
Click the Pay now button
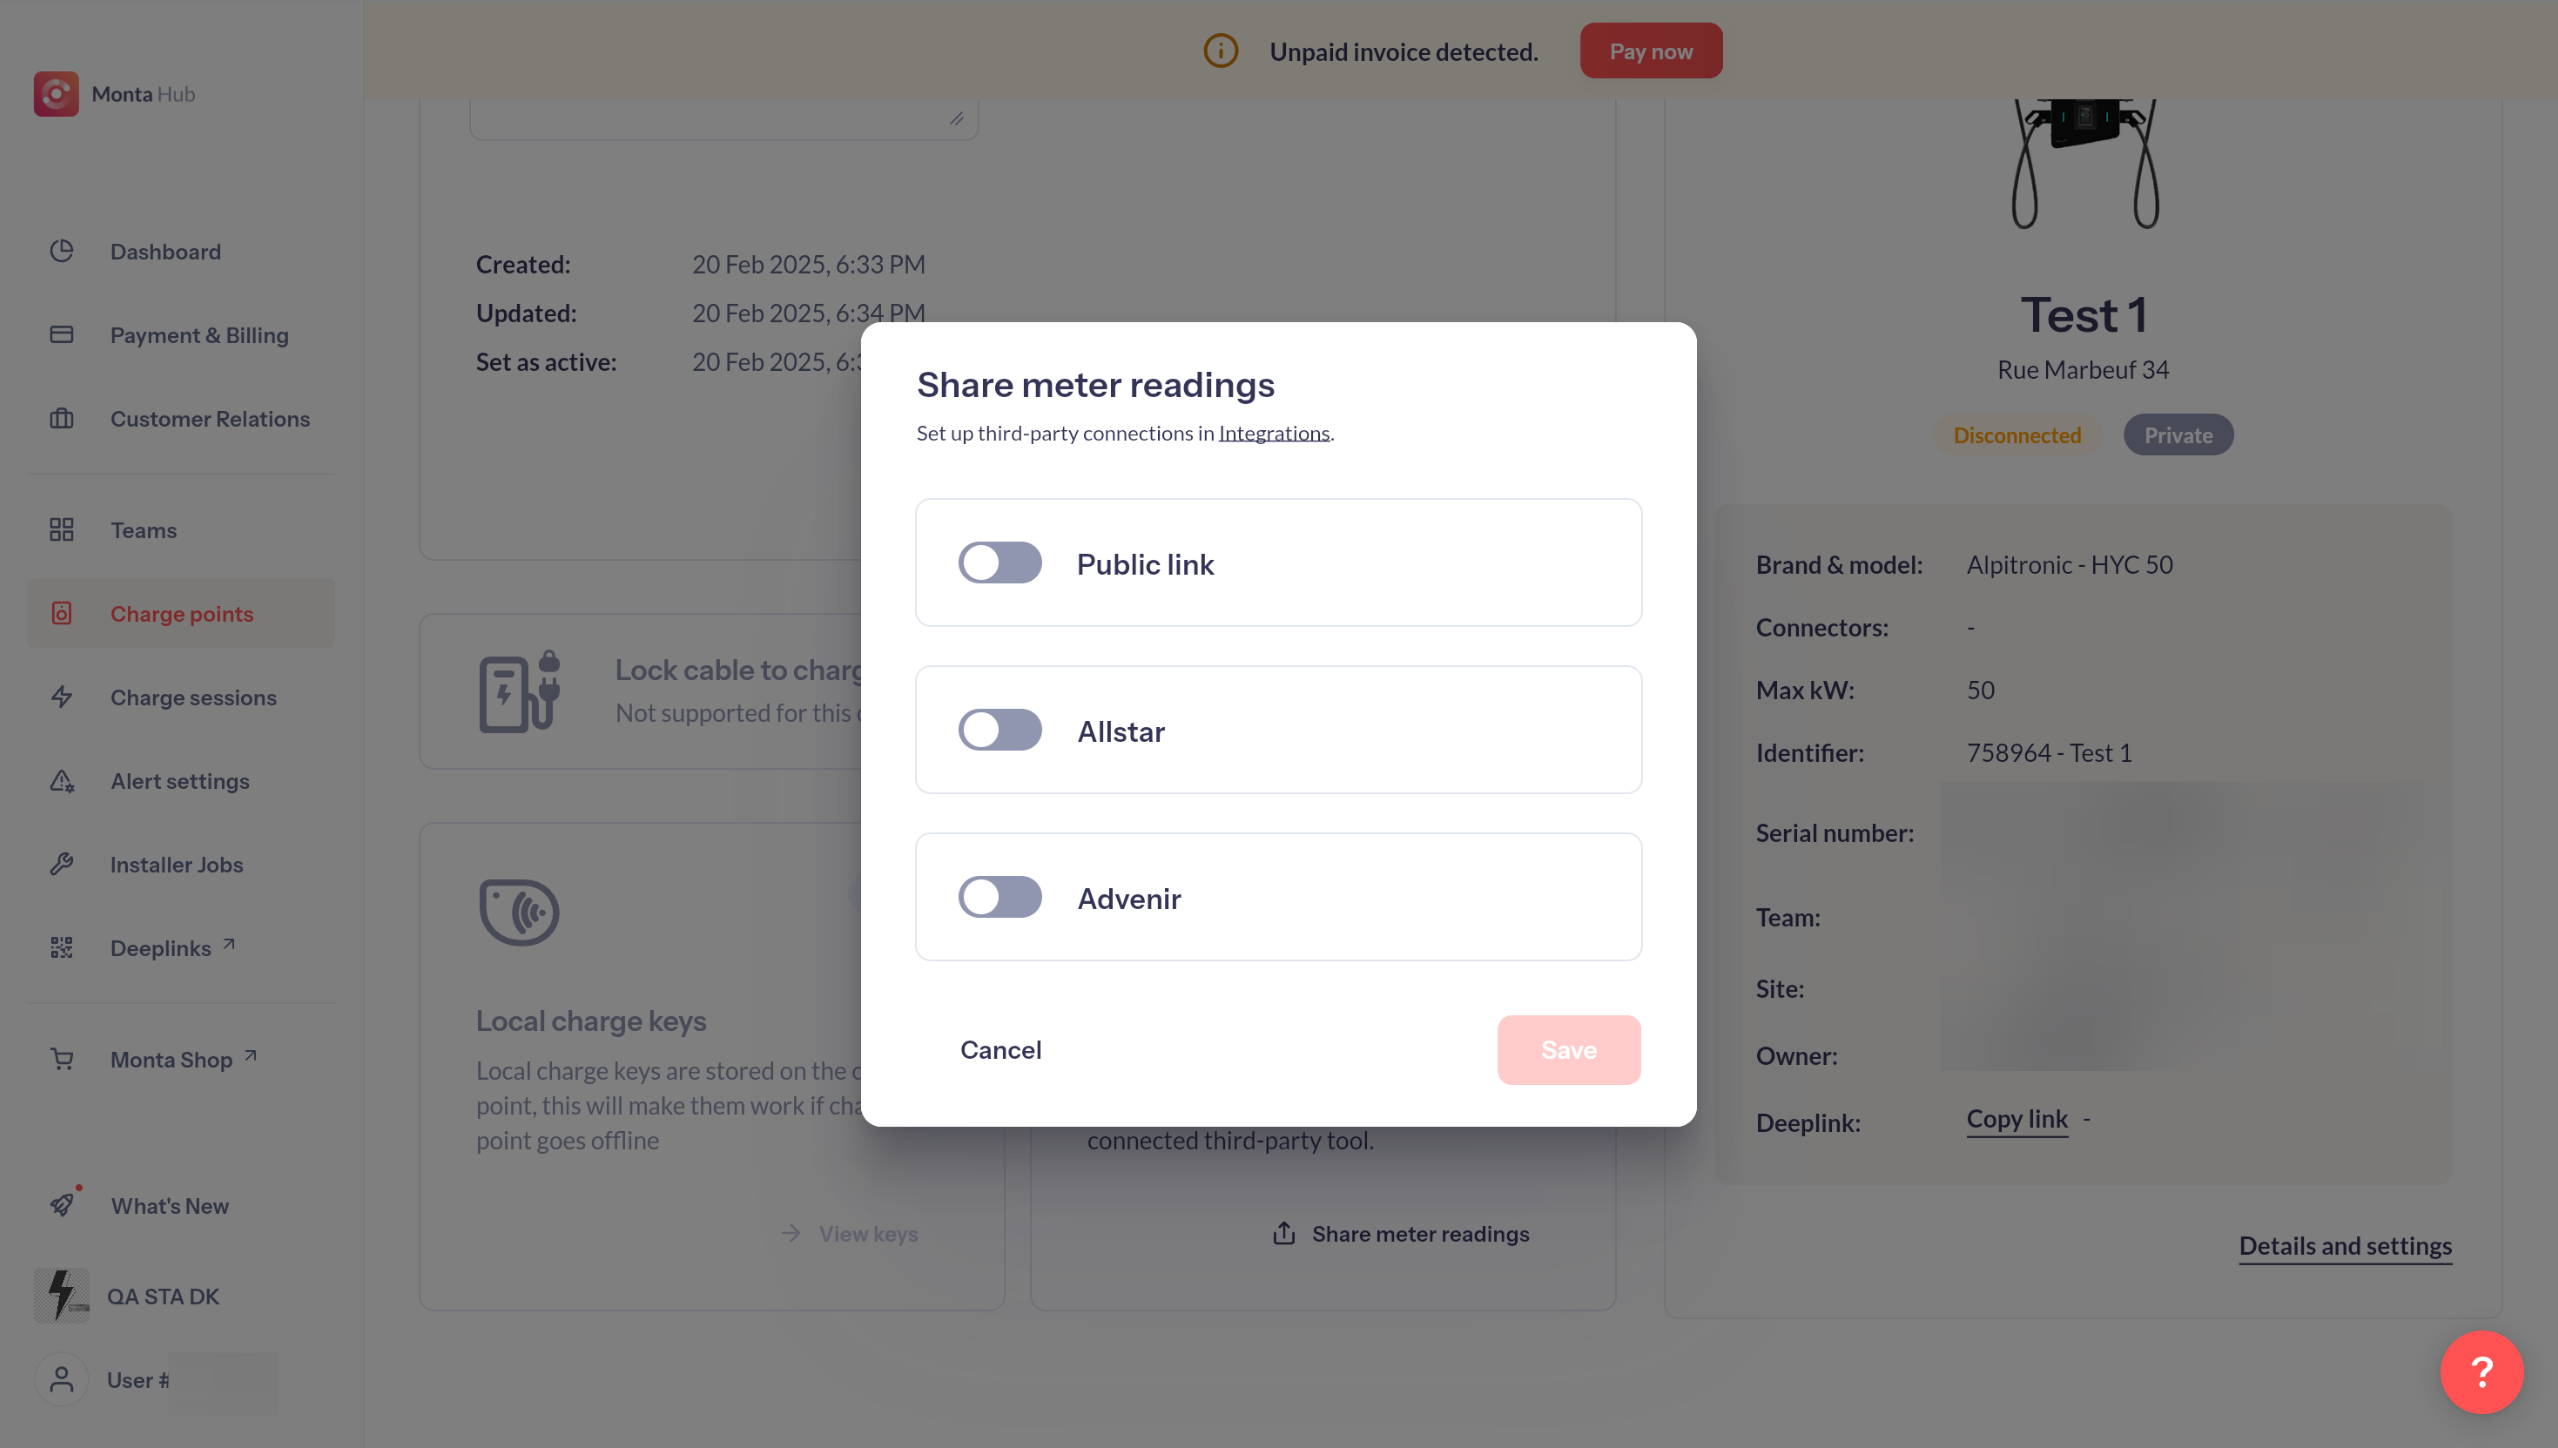tap(1651, 51)
